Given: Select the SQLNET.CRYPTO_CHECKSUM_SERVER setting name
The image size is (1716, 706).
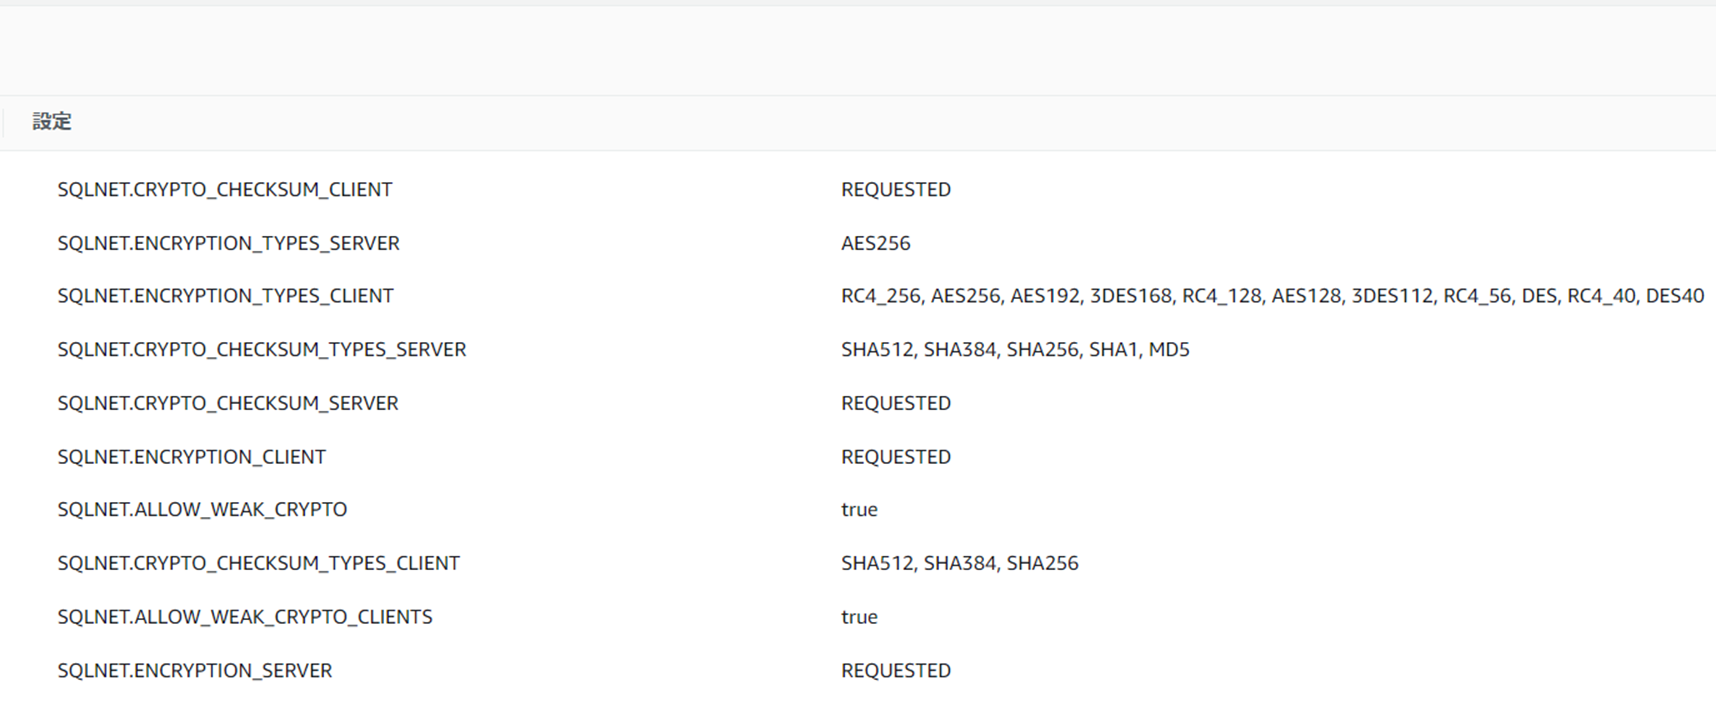Looking at the screenshot, I should [x=228, y=403].
